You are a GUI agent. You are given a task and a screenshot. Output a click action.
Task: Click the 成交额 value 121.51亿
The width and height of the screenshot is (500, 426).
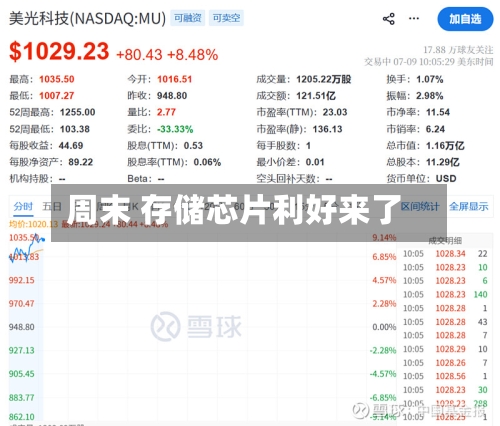tap(316, 96)
